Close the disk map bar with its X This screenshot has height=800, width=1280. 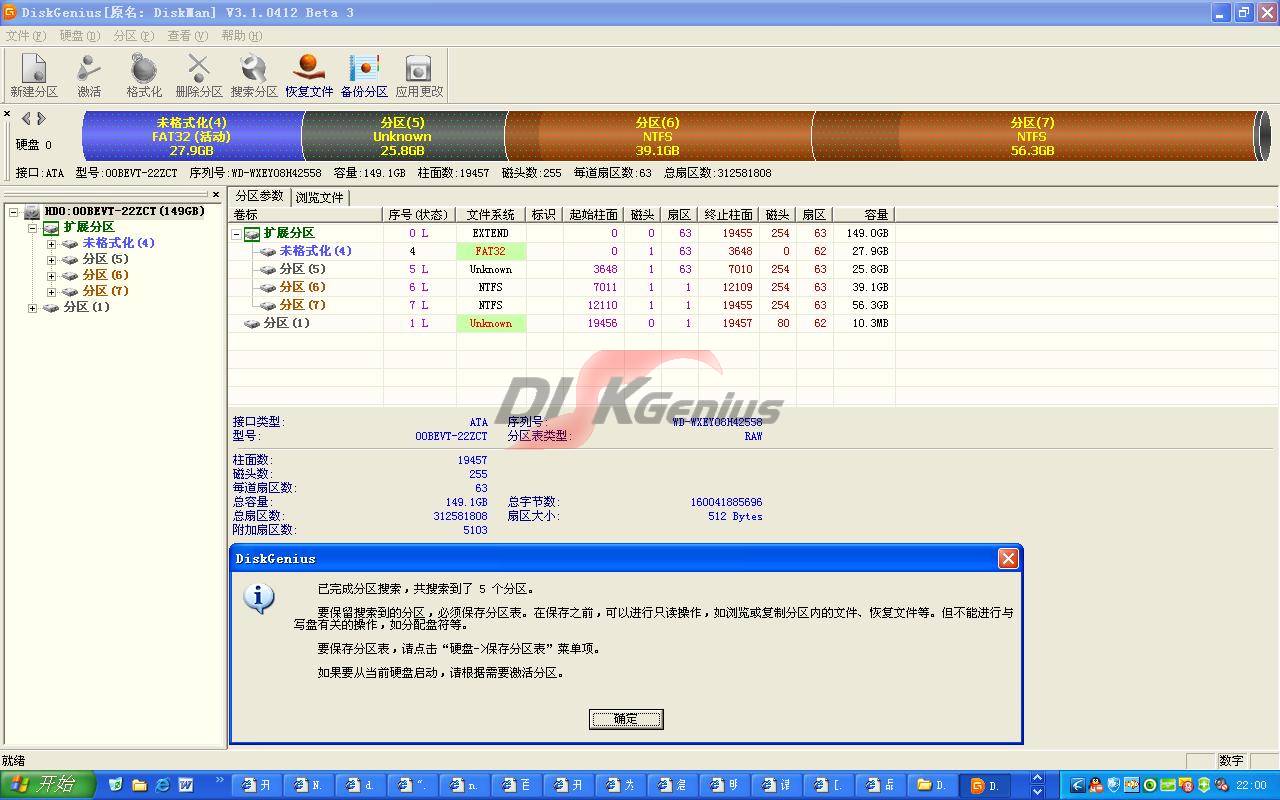(7, 114)
